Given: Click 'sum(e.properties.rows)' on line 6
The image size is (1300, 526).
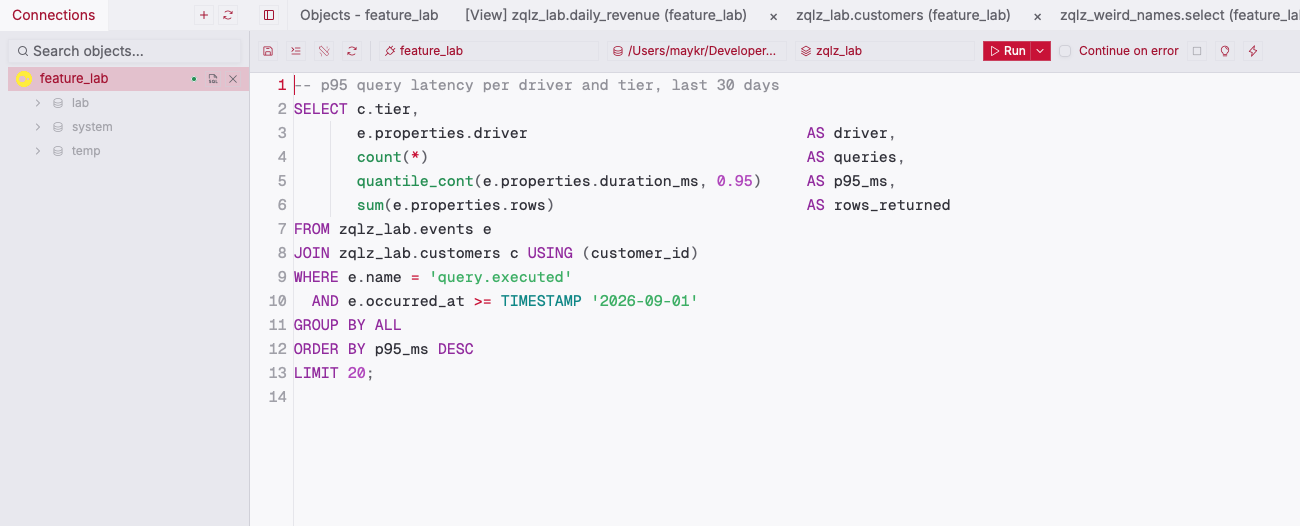Looking at the screenshot, I should (x=455, y=205).
